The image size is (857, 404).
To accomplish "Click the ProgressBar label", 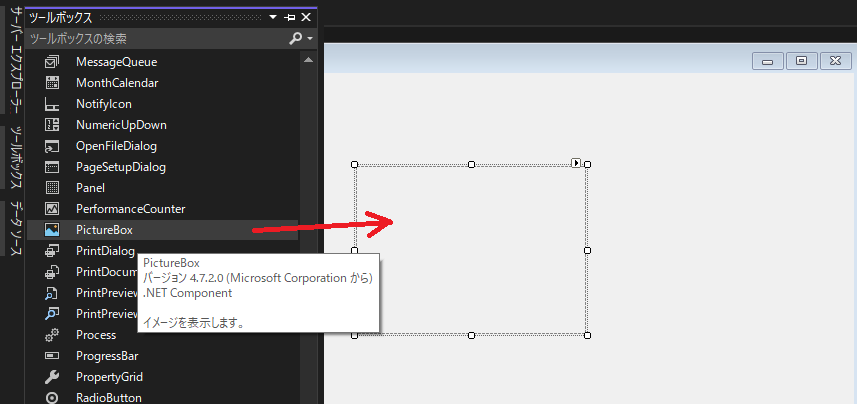I will (x=107, y=356).
